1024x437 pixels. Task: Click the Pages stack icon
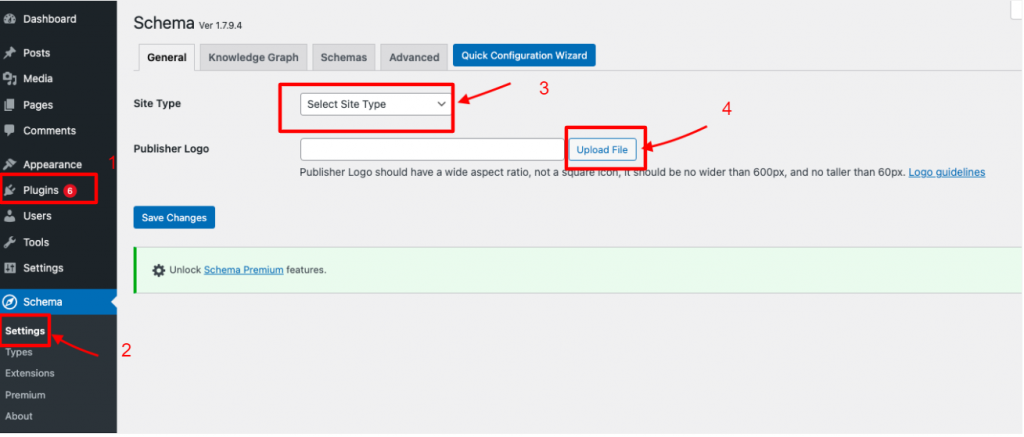[9, 105]
